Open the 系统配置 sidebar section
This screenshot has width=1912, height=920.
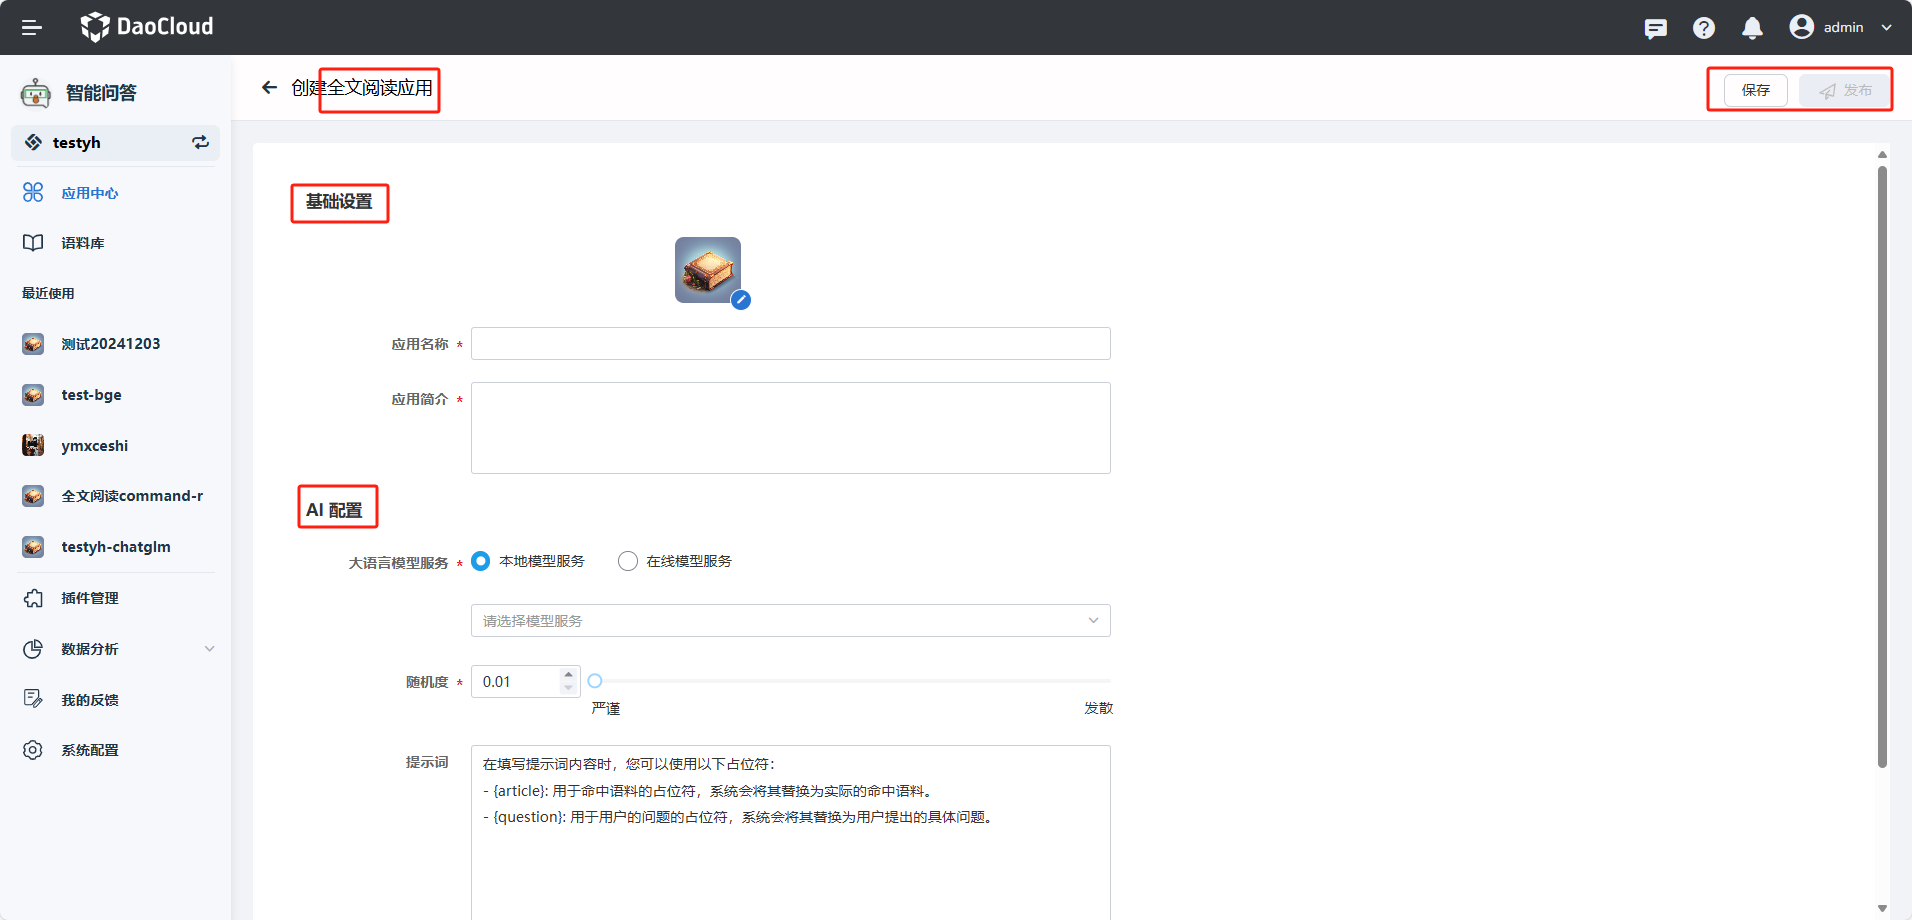coord(89,749)
